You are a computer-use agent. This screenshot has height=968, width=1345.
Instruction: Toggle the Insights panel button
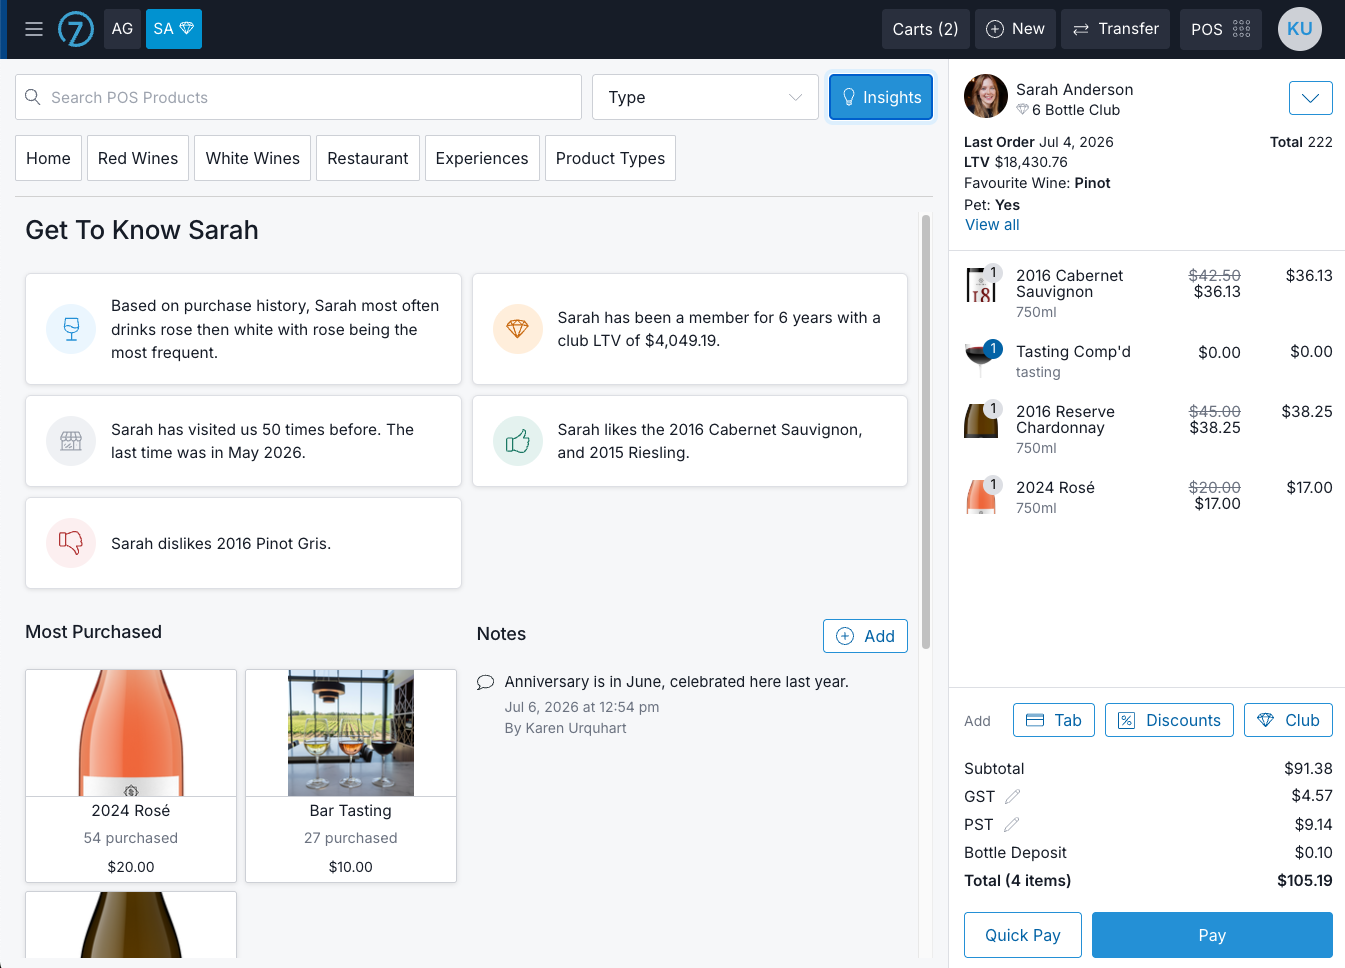881,97
